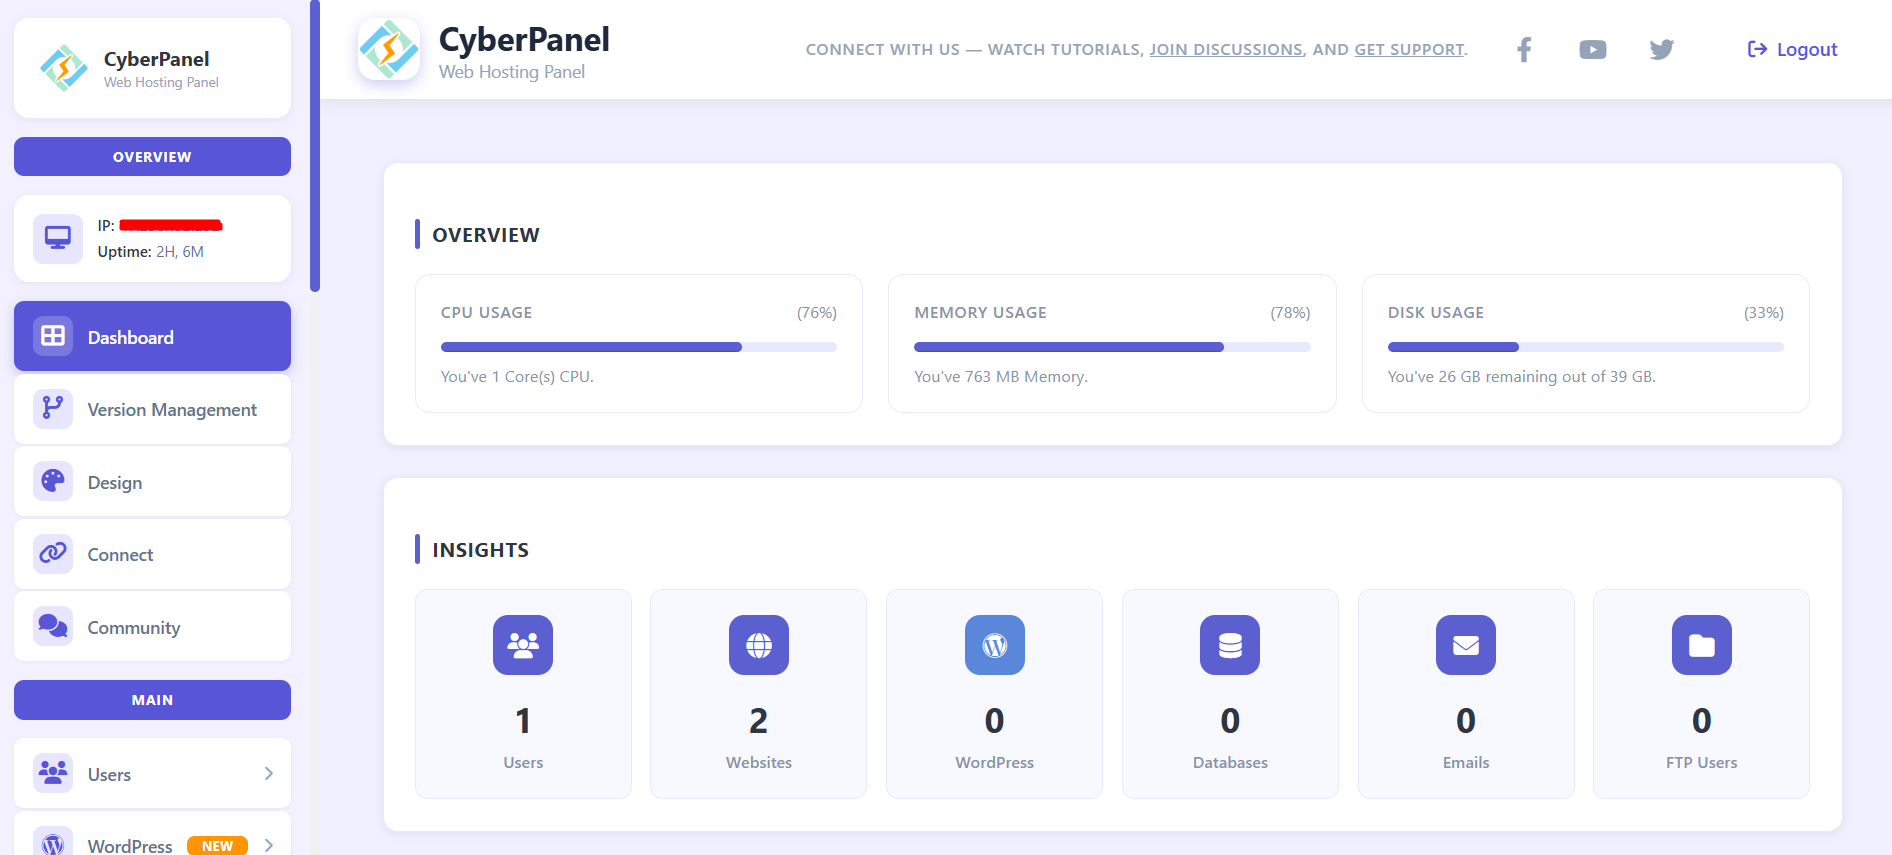The width and height of the screenshot is (1892, 855).
Task: Click the FTP Users folder icon
Action: click(x=1702, y=645)
